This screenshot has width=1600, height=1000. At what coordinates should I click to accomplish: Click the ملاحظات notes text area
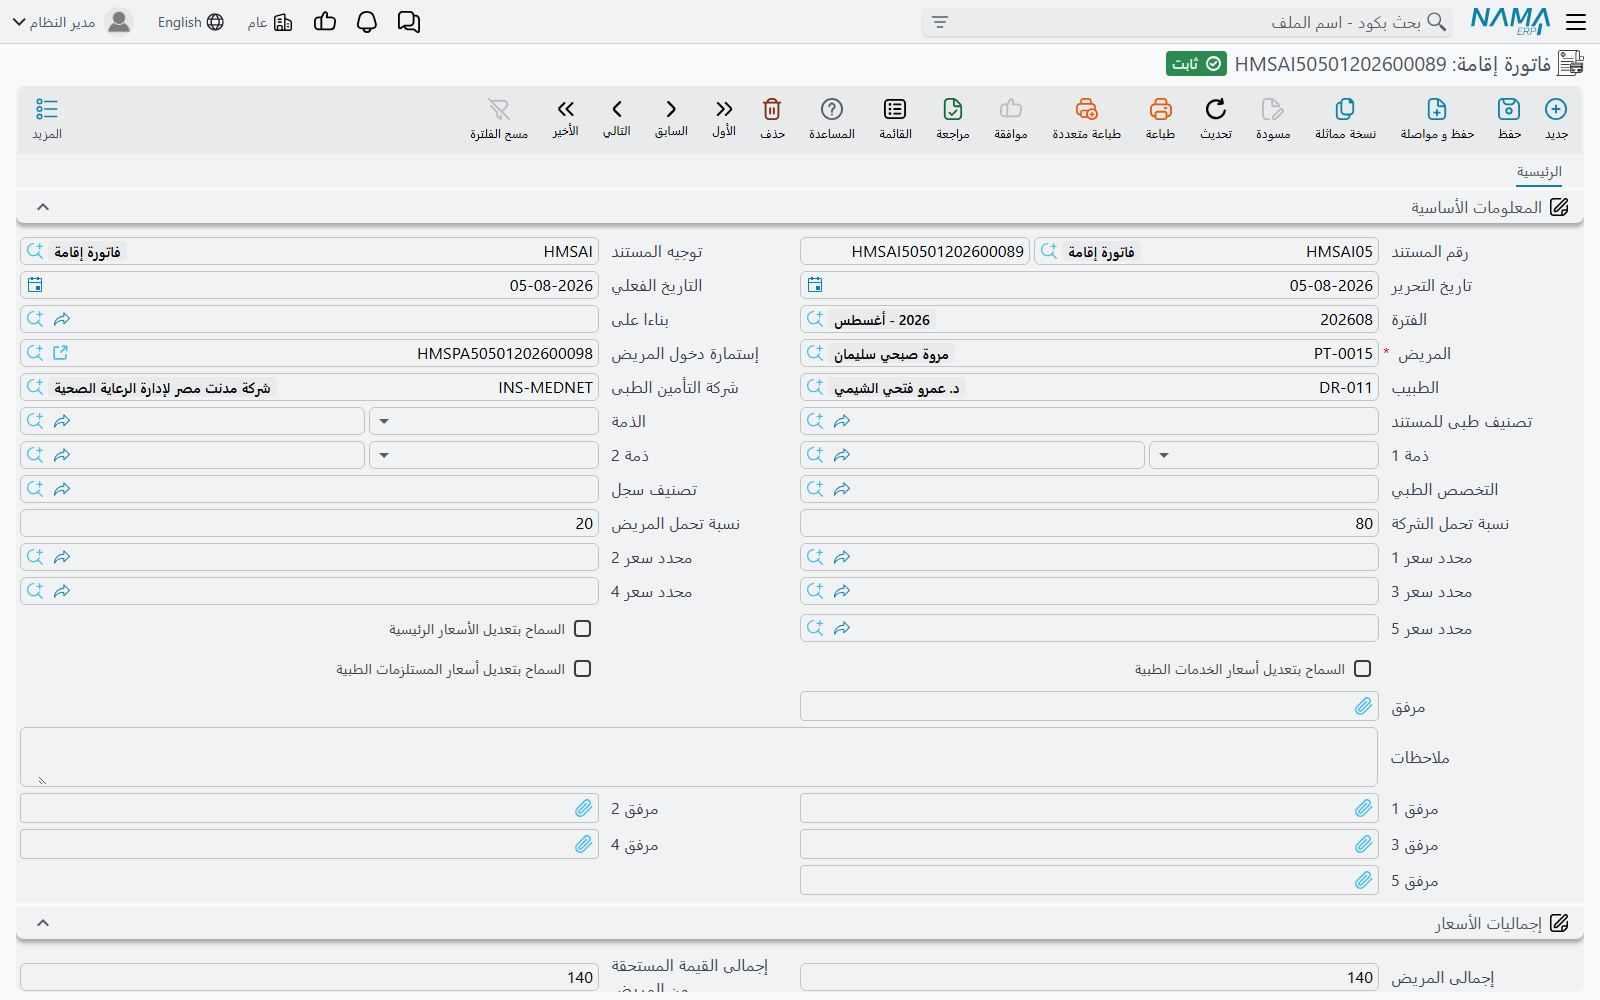[x=699, y=757]
